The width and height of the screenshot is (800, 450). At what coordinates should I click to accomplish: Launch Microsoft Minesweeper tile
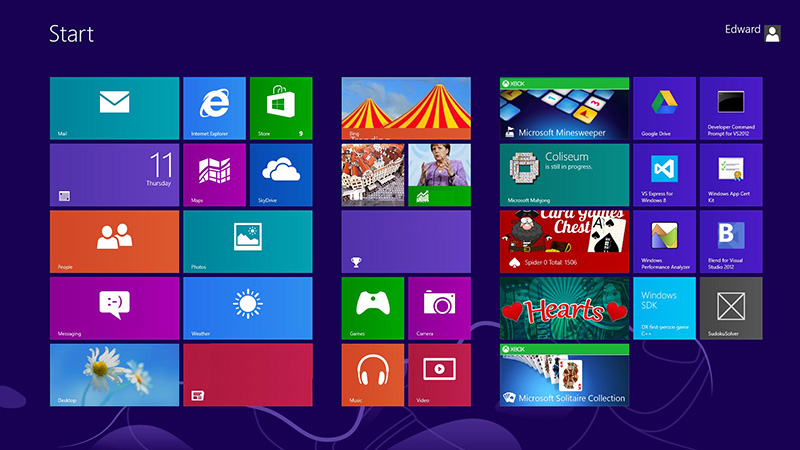[x=564, y=108]
